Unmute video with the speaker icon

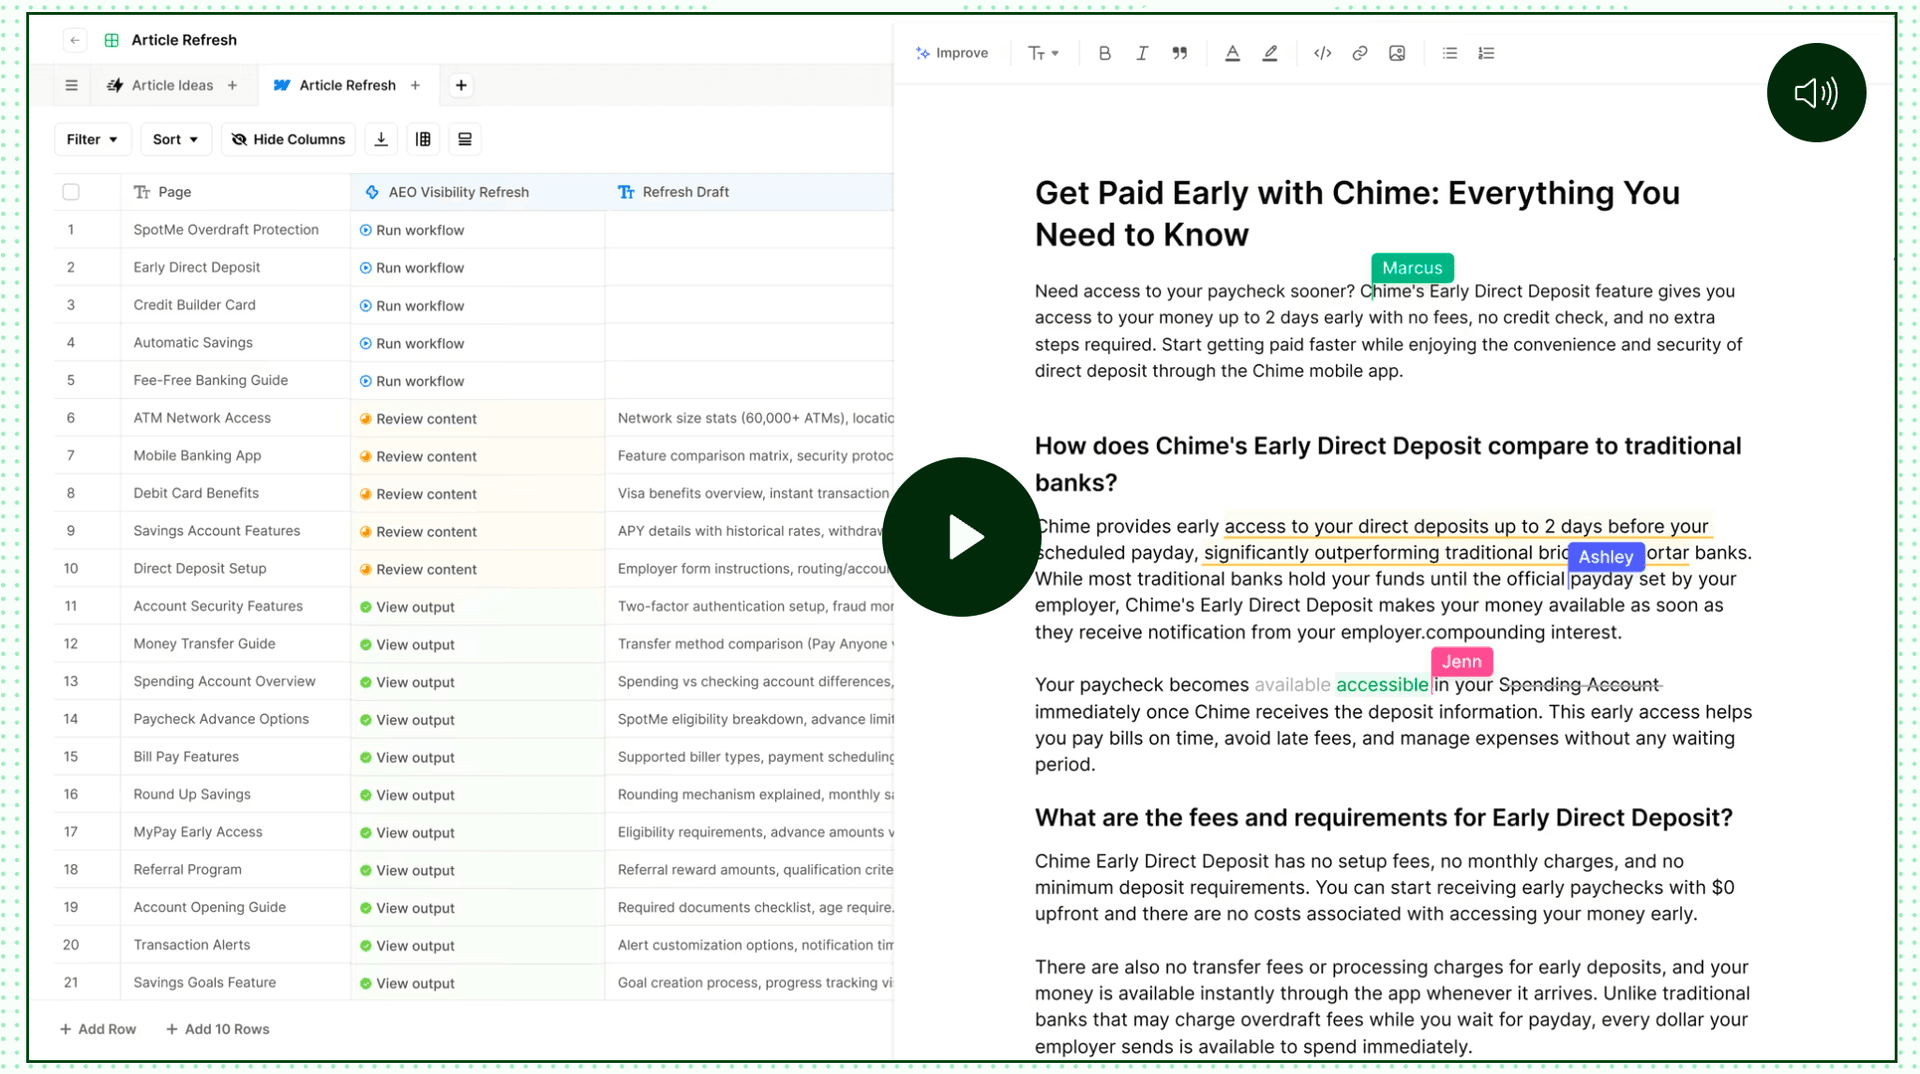[1816, 93]
